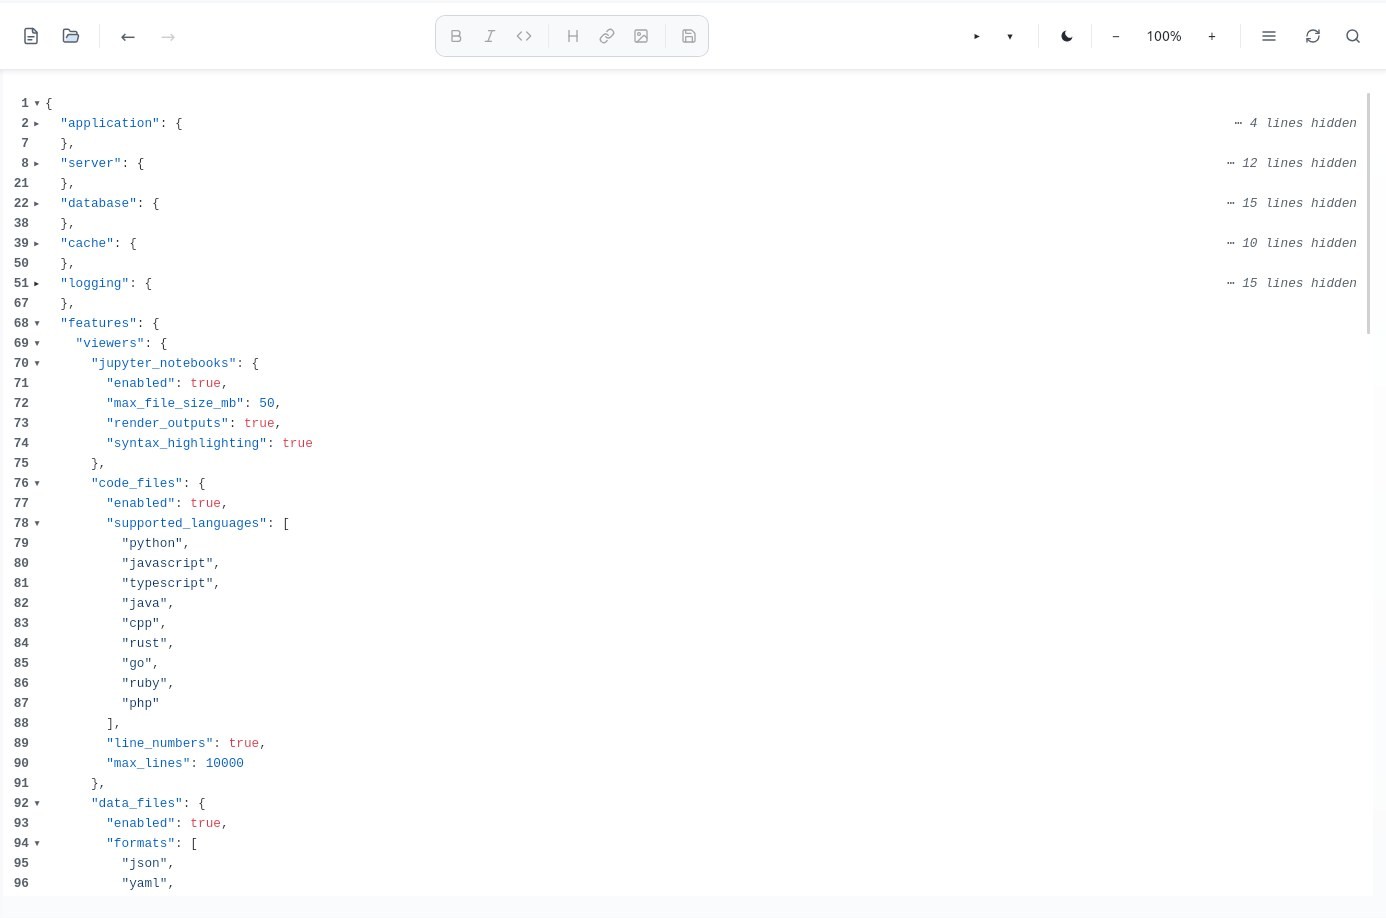Expand the "cache" section
1386x918 pixels.
click(x=37, y=243)
